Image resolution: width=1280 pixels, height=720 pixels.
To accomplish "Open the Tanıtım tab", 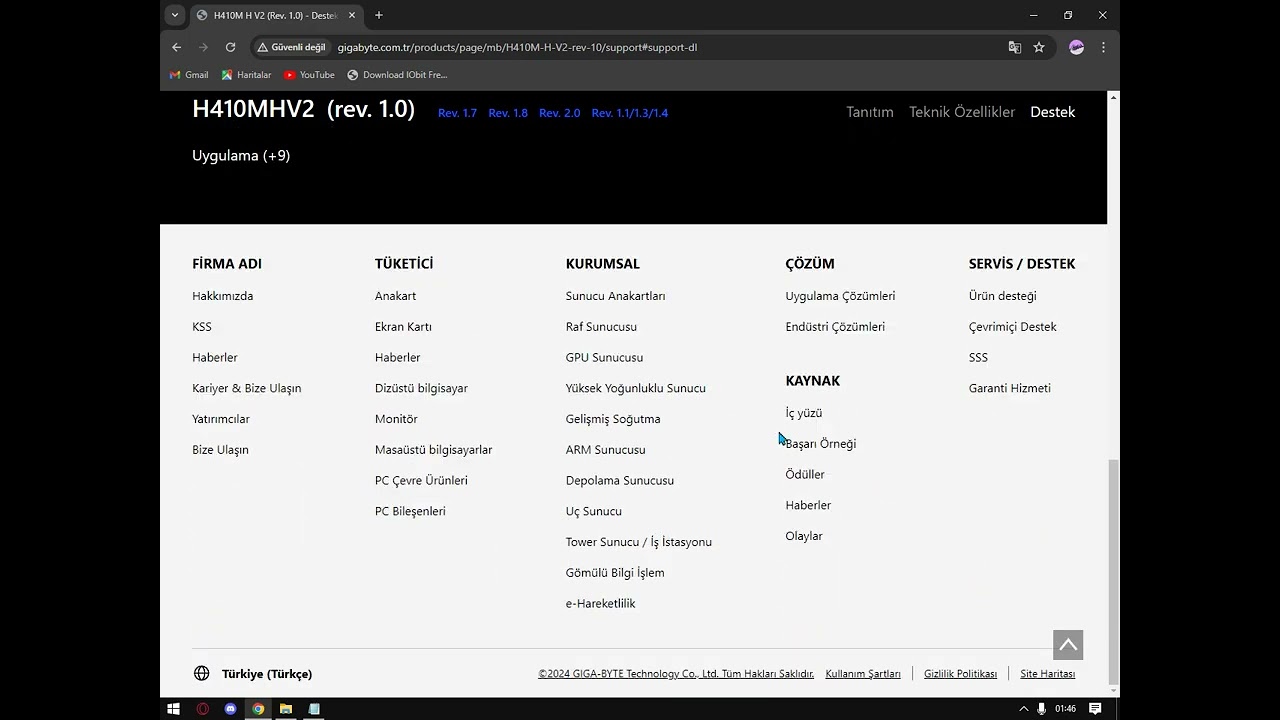I will (x=870, y=112).
